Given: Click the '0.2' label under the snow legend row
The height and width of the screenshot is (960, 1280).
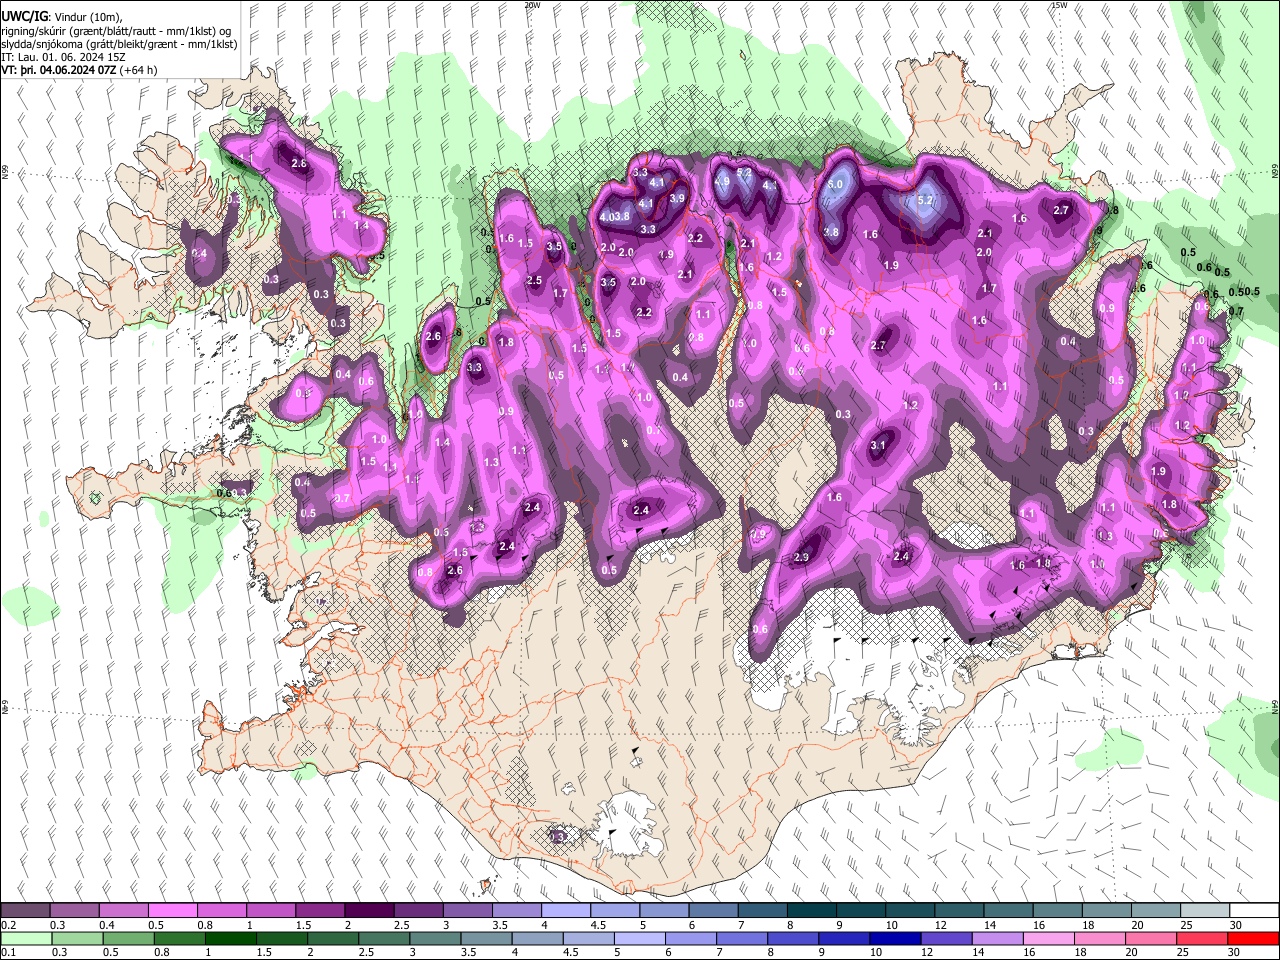Looking at the screenshot, I should click(9, 925).
